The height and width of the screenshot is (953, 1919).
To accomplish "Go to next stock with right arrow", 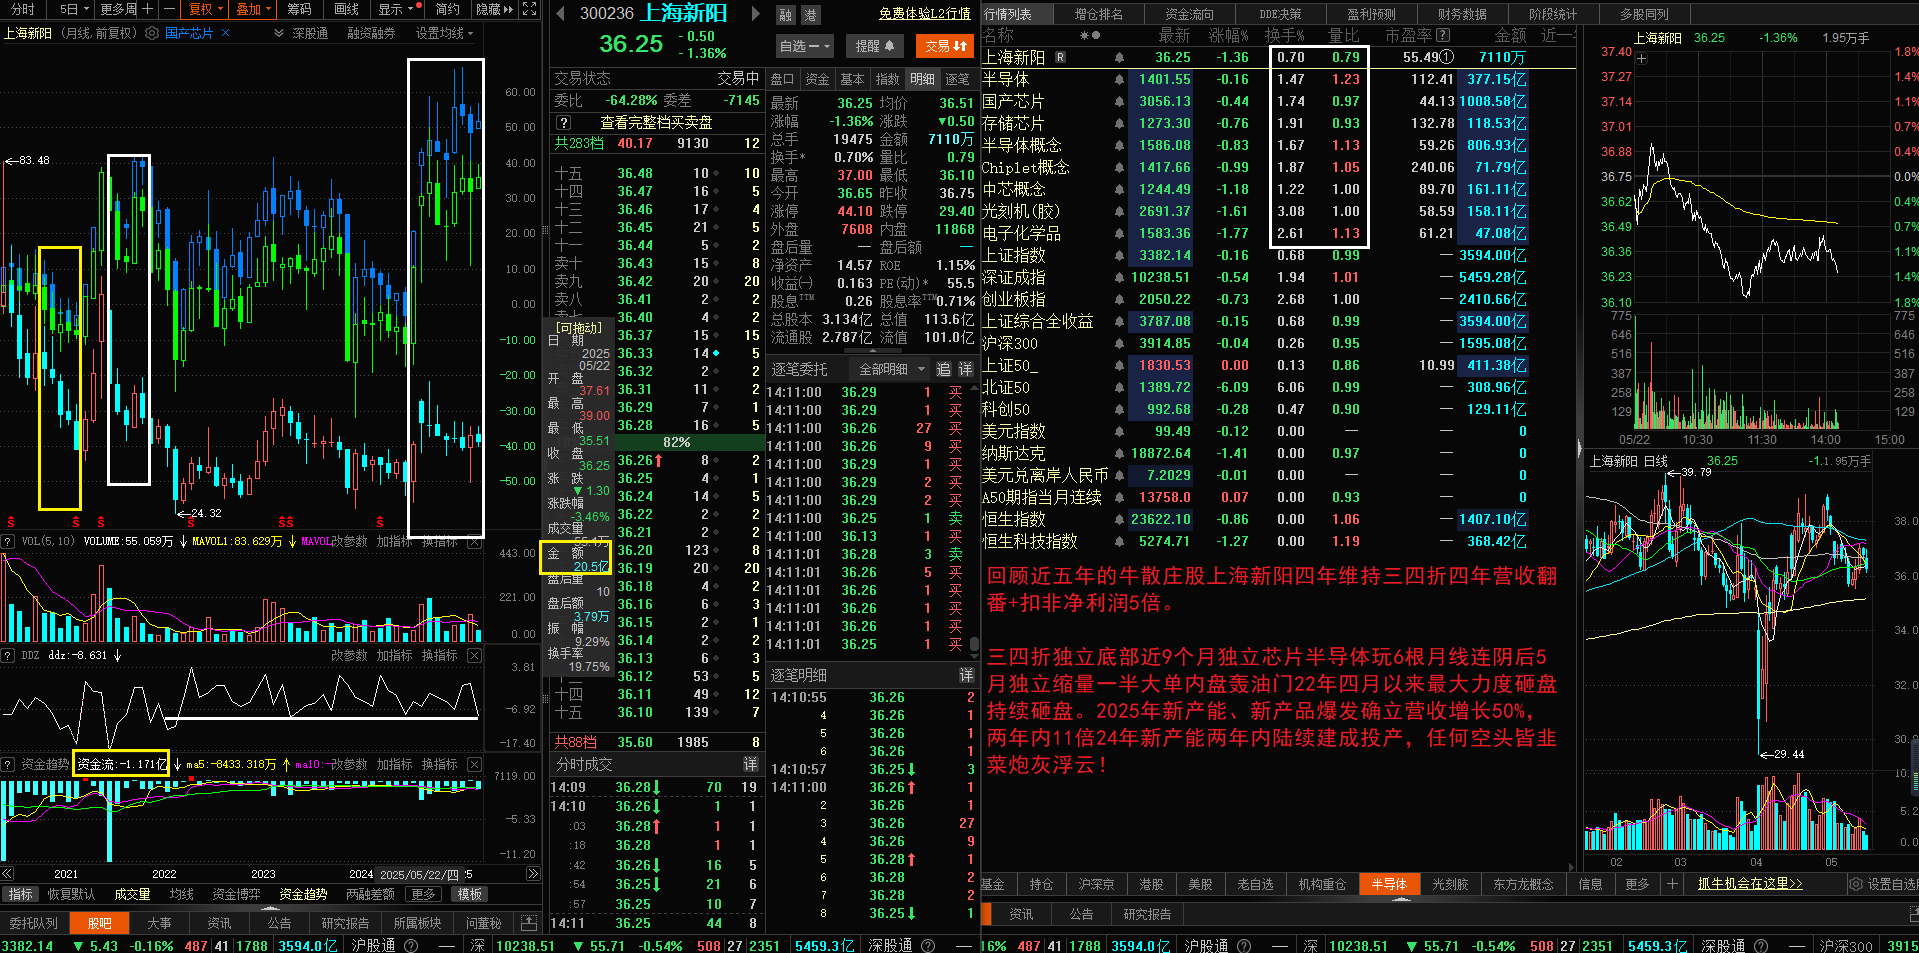I will point(755,14).
